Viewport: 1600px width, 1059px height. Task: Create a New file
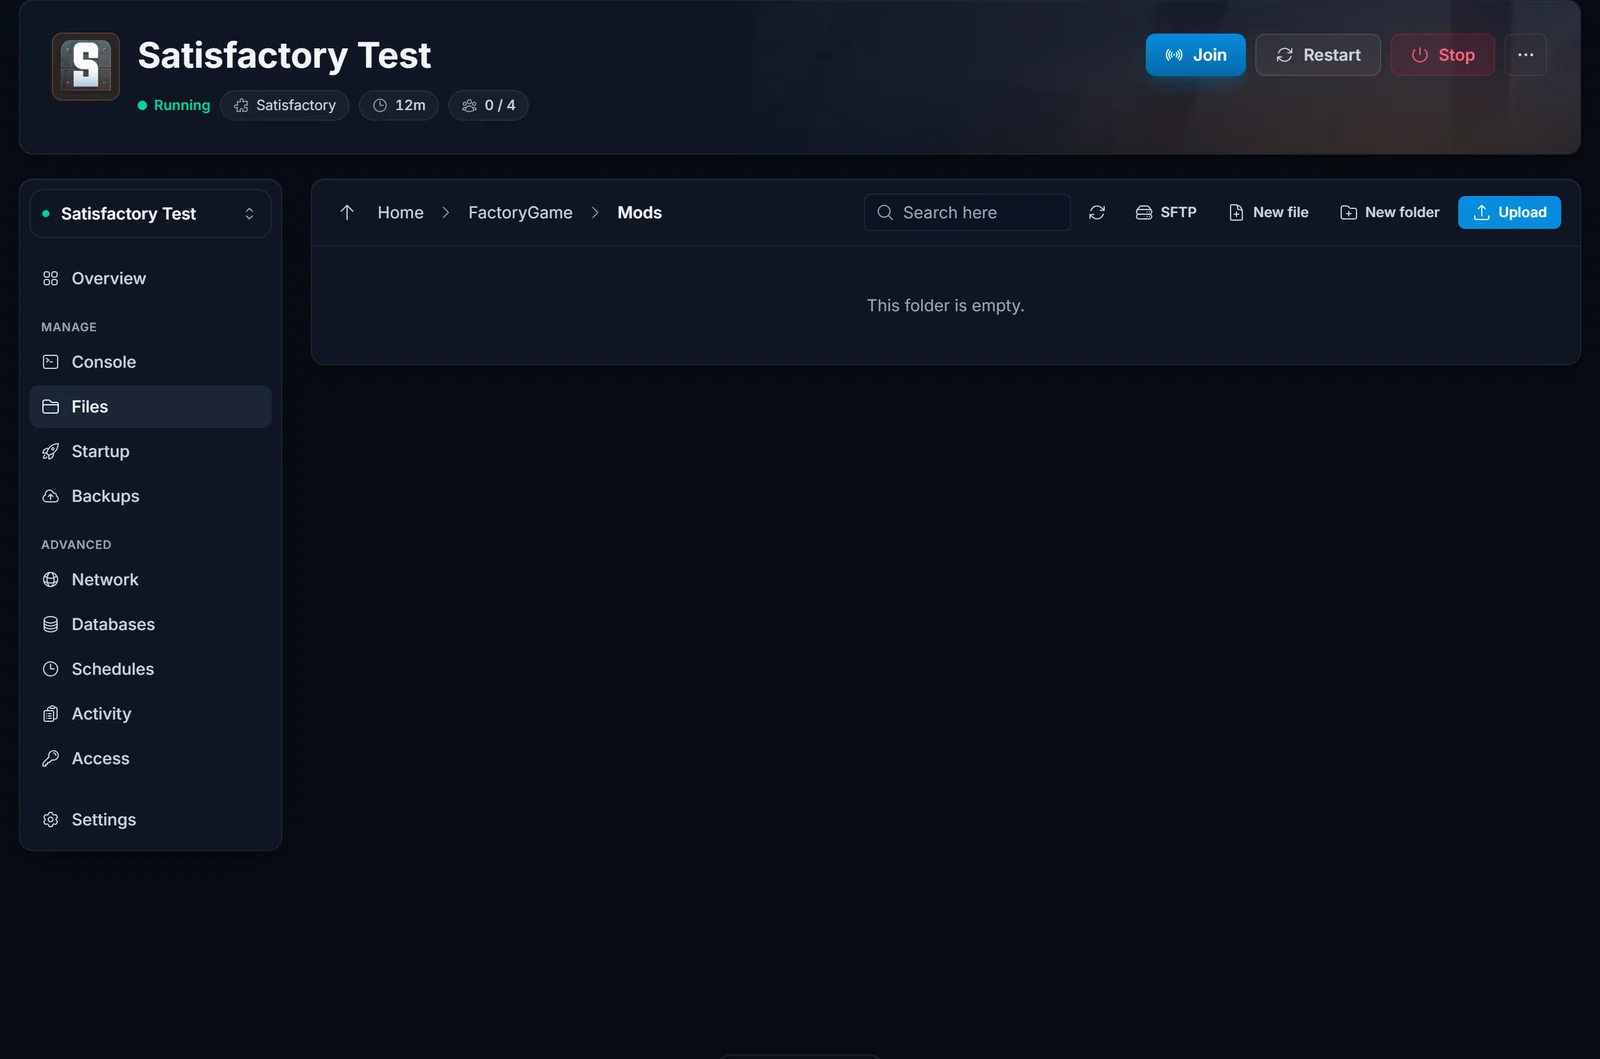click(x=1268, y=212)
